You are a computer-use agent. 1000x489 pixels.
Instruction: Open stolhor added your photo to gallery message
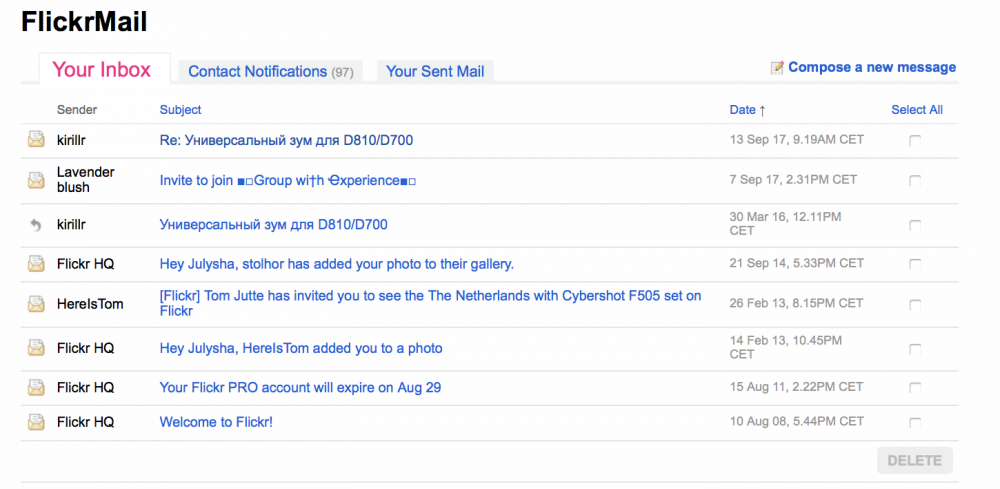point(337,263)
